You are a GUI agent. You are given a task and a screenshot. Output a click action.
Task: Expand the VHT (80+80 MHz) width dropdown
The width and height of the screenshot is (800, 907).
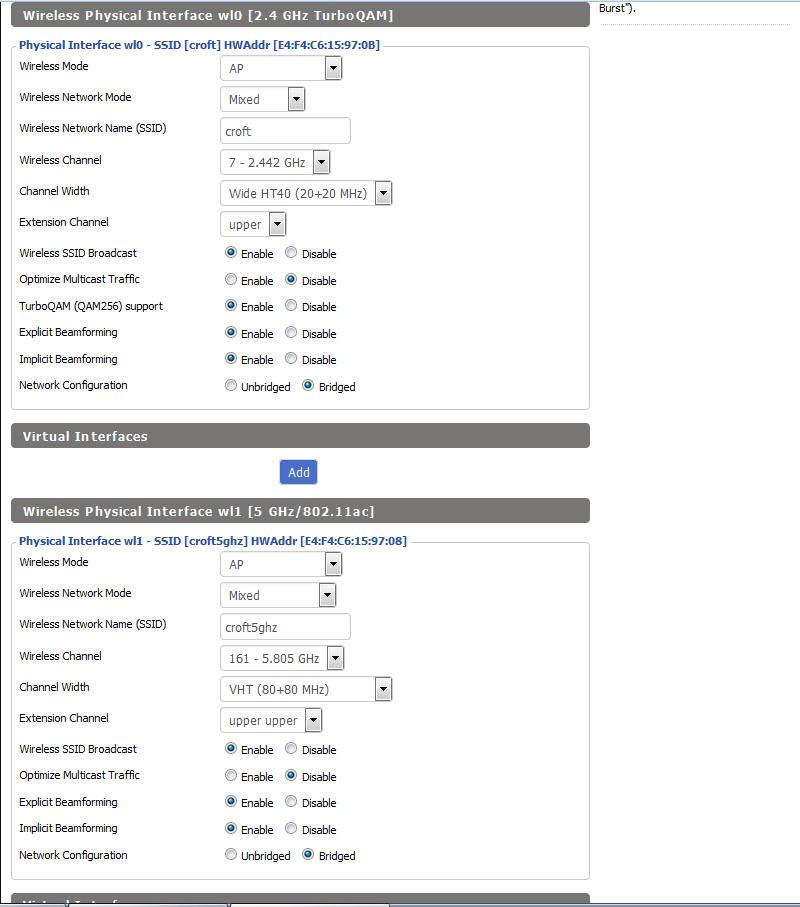coord(305,689)
